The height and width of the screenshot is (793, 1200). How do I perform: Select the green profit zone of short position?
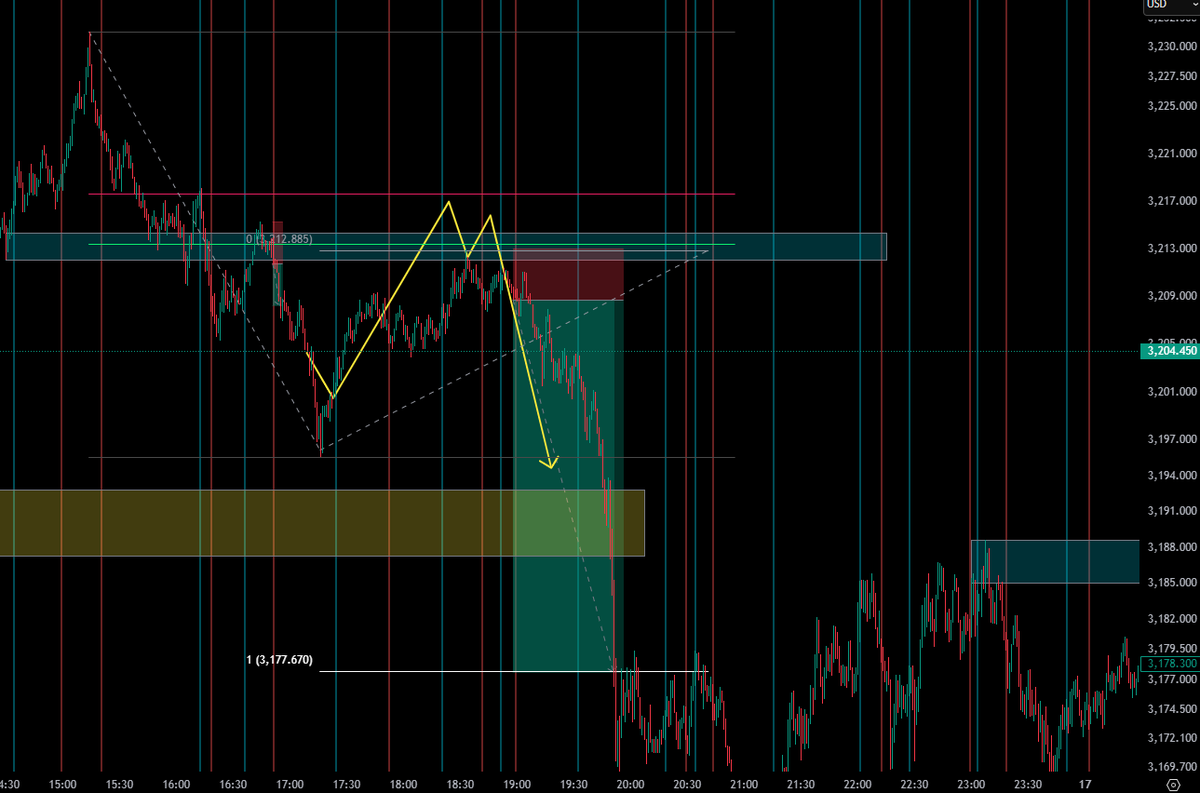[x=568, y=485]
